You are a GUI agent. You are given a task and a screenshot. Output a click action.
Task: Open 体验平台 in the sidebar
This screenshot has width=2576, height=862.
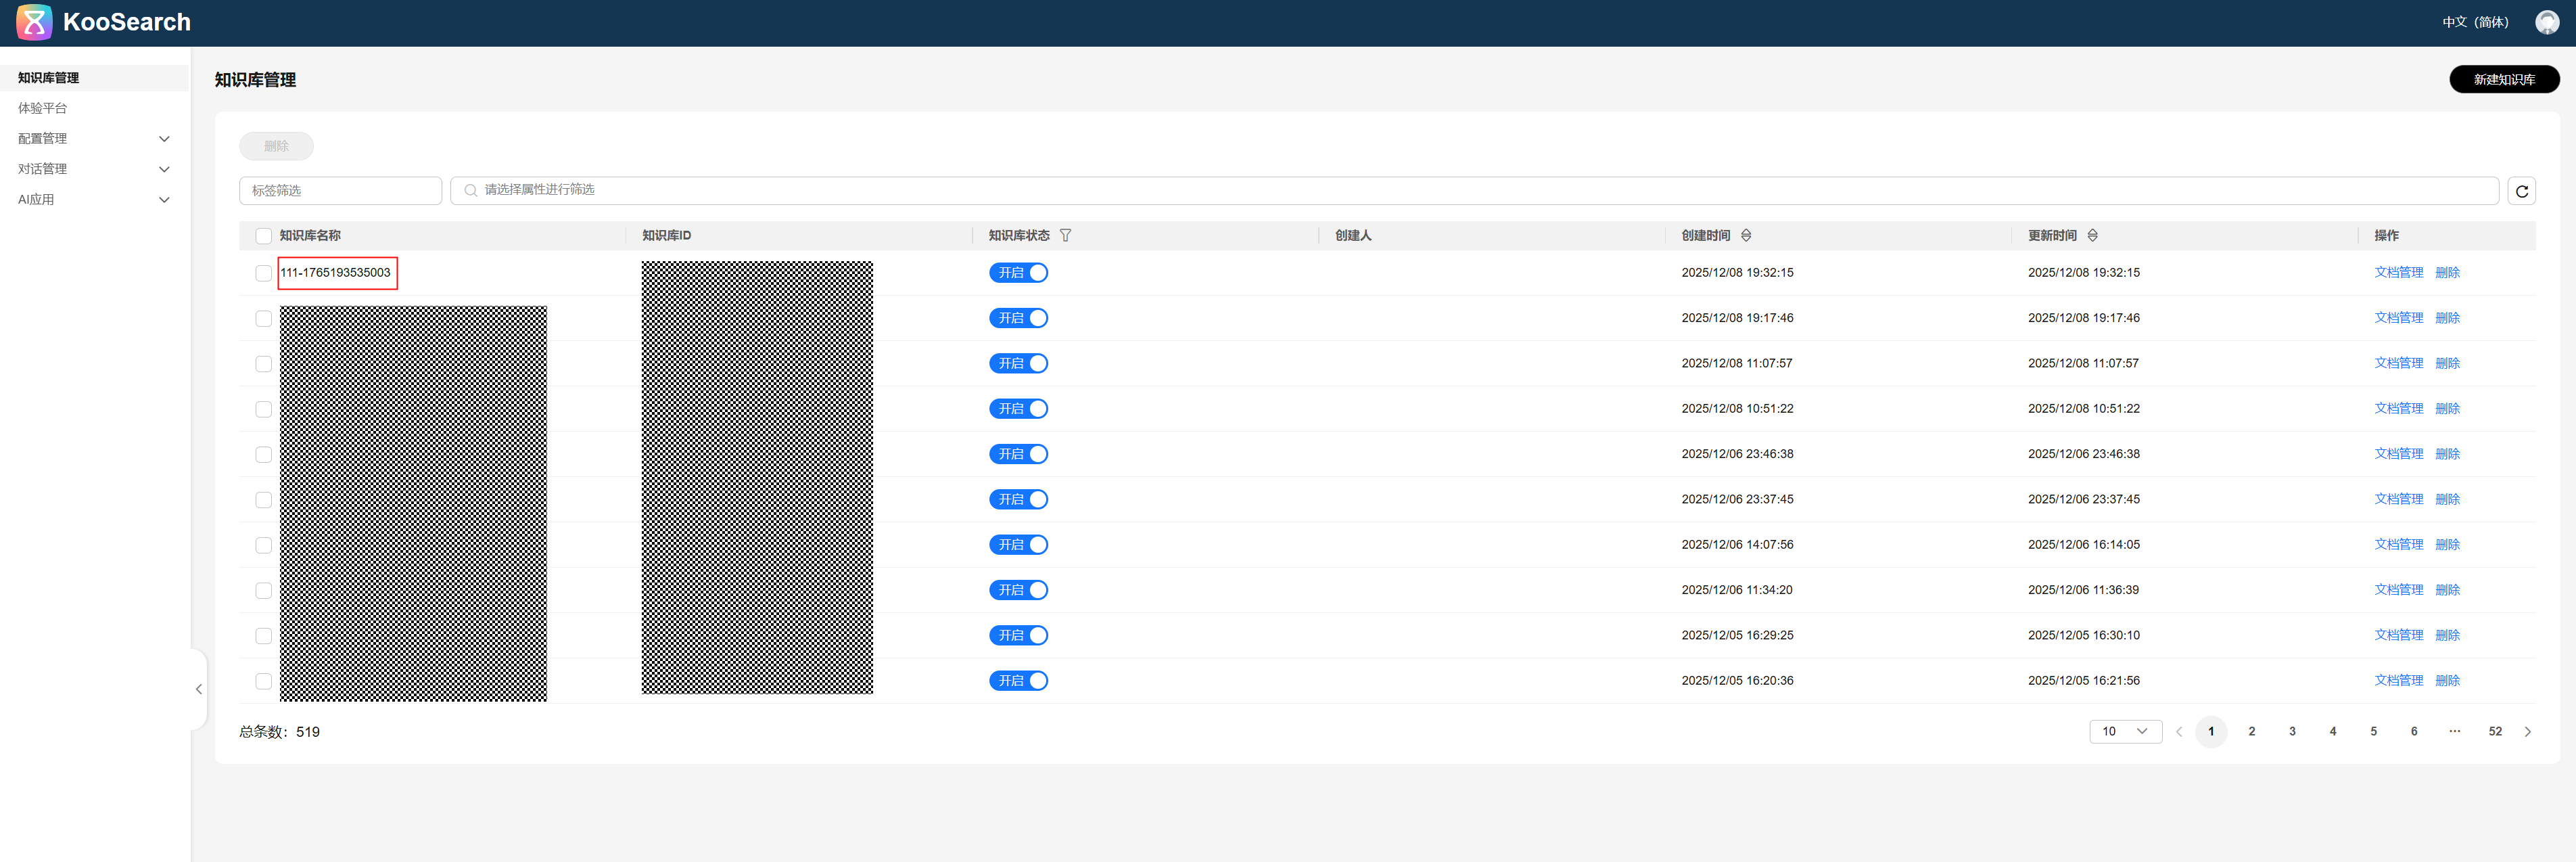coord(43,108)
